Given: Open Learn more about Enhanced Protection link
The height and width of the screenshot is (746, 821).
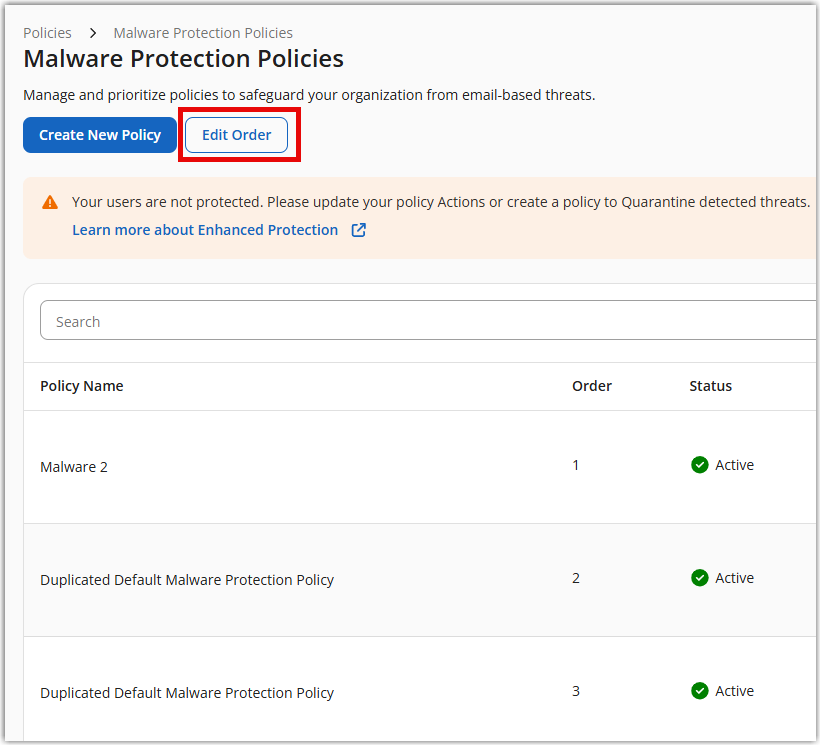Looking at the screenshot, I should 205,230.
